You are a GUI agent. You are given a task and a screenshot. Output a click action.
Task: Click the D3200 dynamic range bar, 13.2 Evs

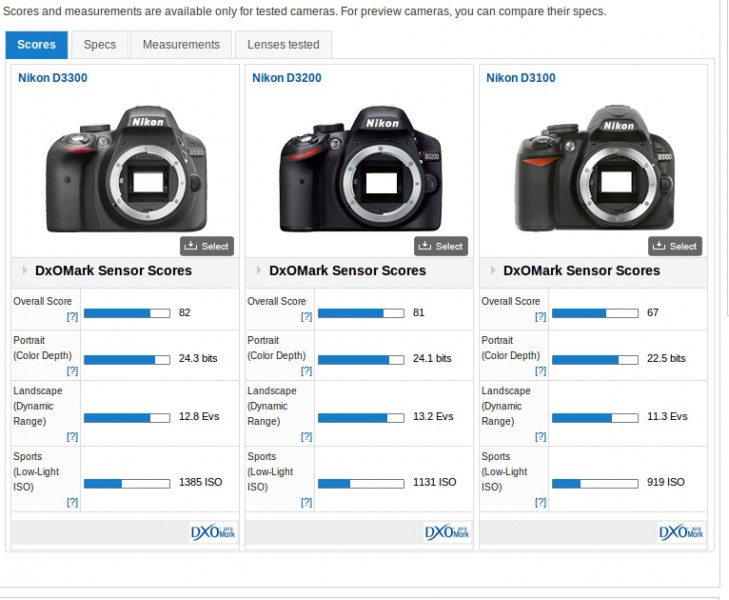361,418
